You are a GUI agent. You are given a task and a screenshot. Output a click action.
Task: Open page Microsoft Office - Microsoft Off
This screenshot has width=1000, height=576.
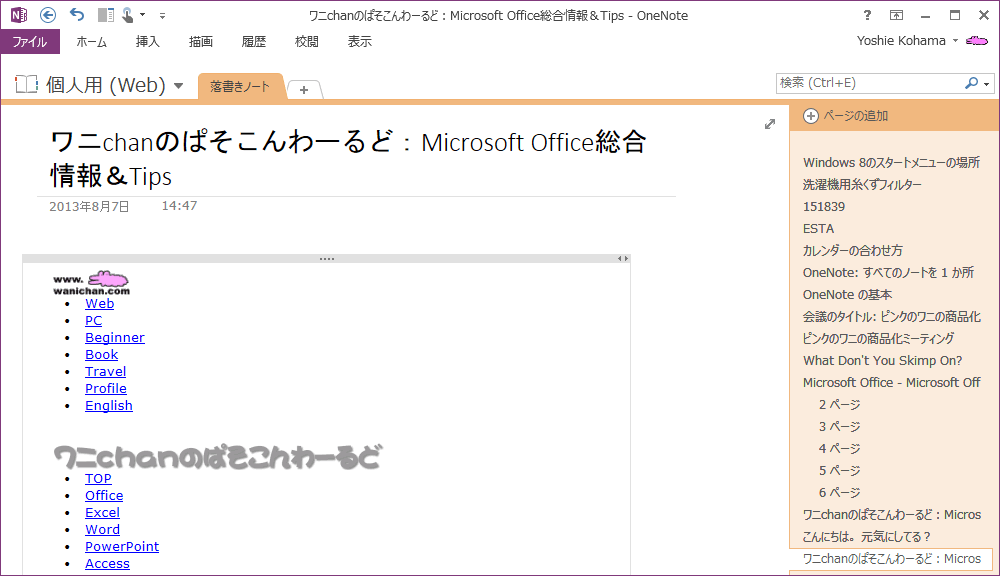pos(892,383)
